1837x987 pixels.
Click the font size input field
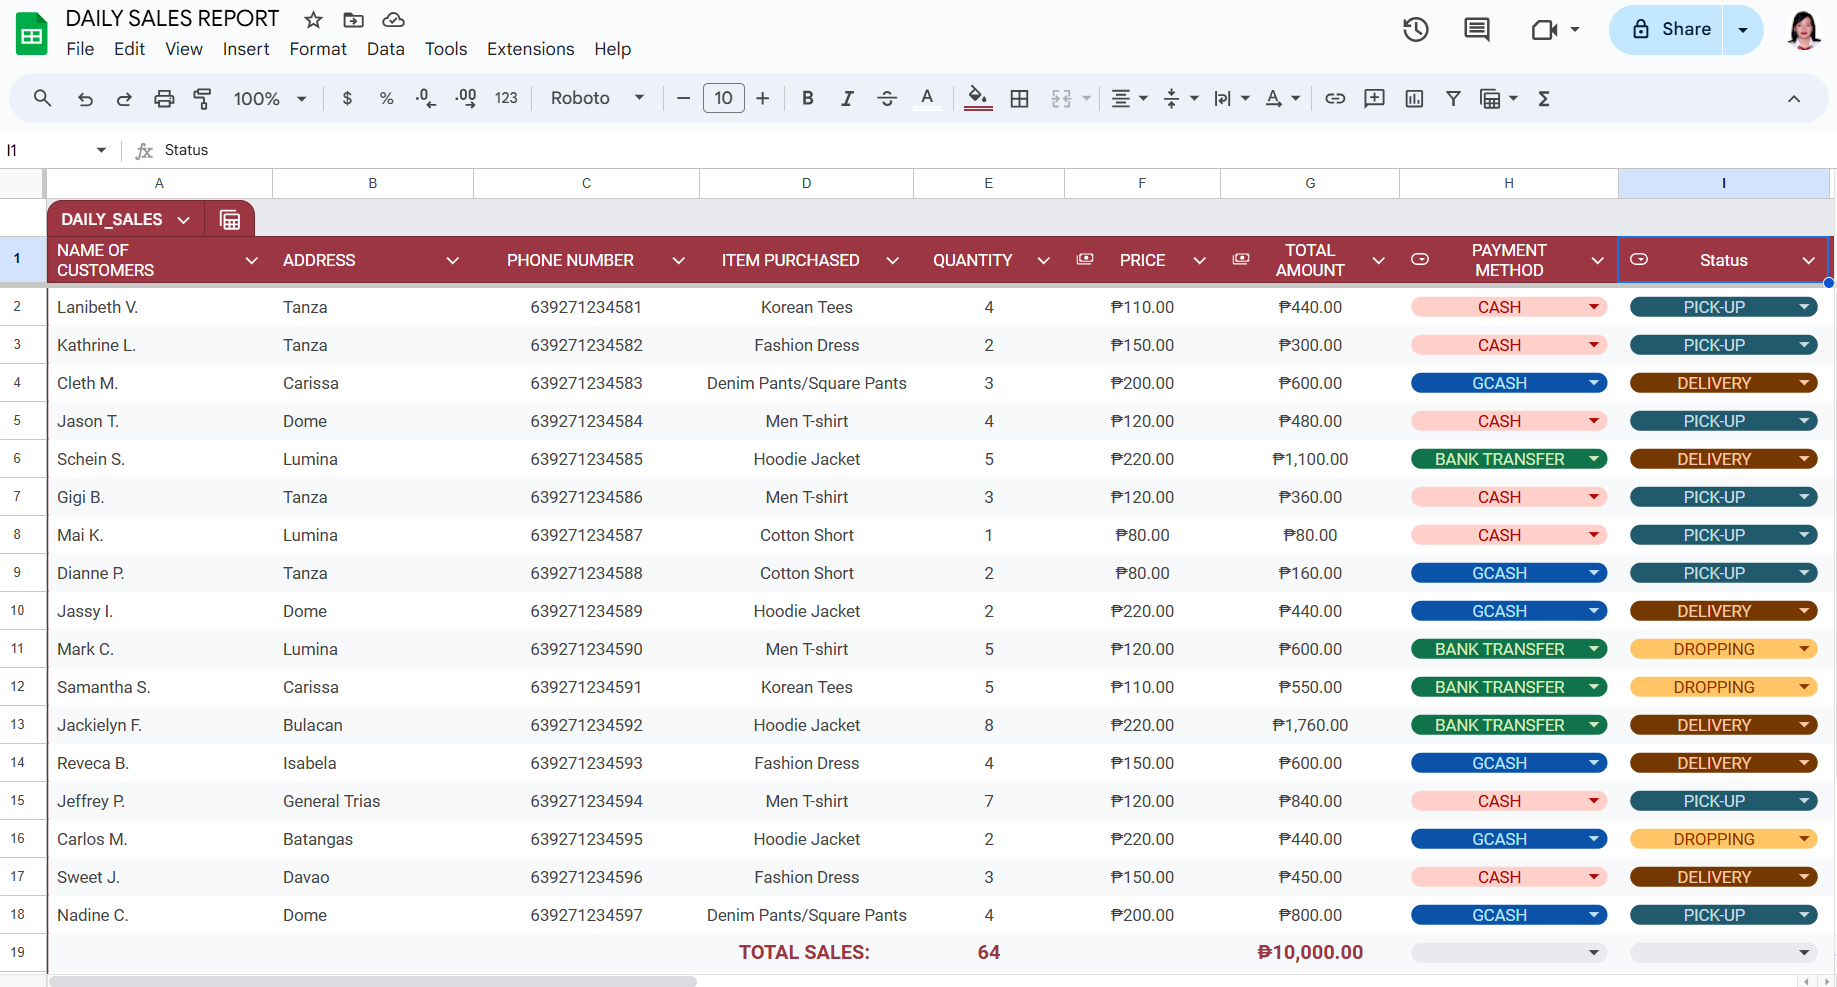pyautogui.click(x=723, y=98)
